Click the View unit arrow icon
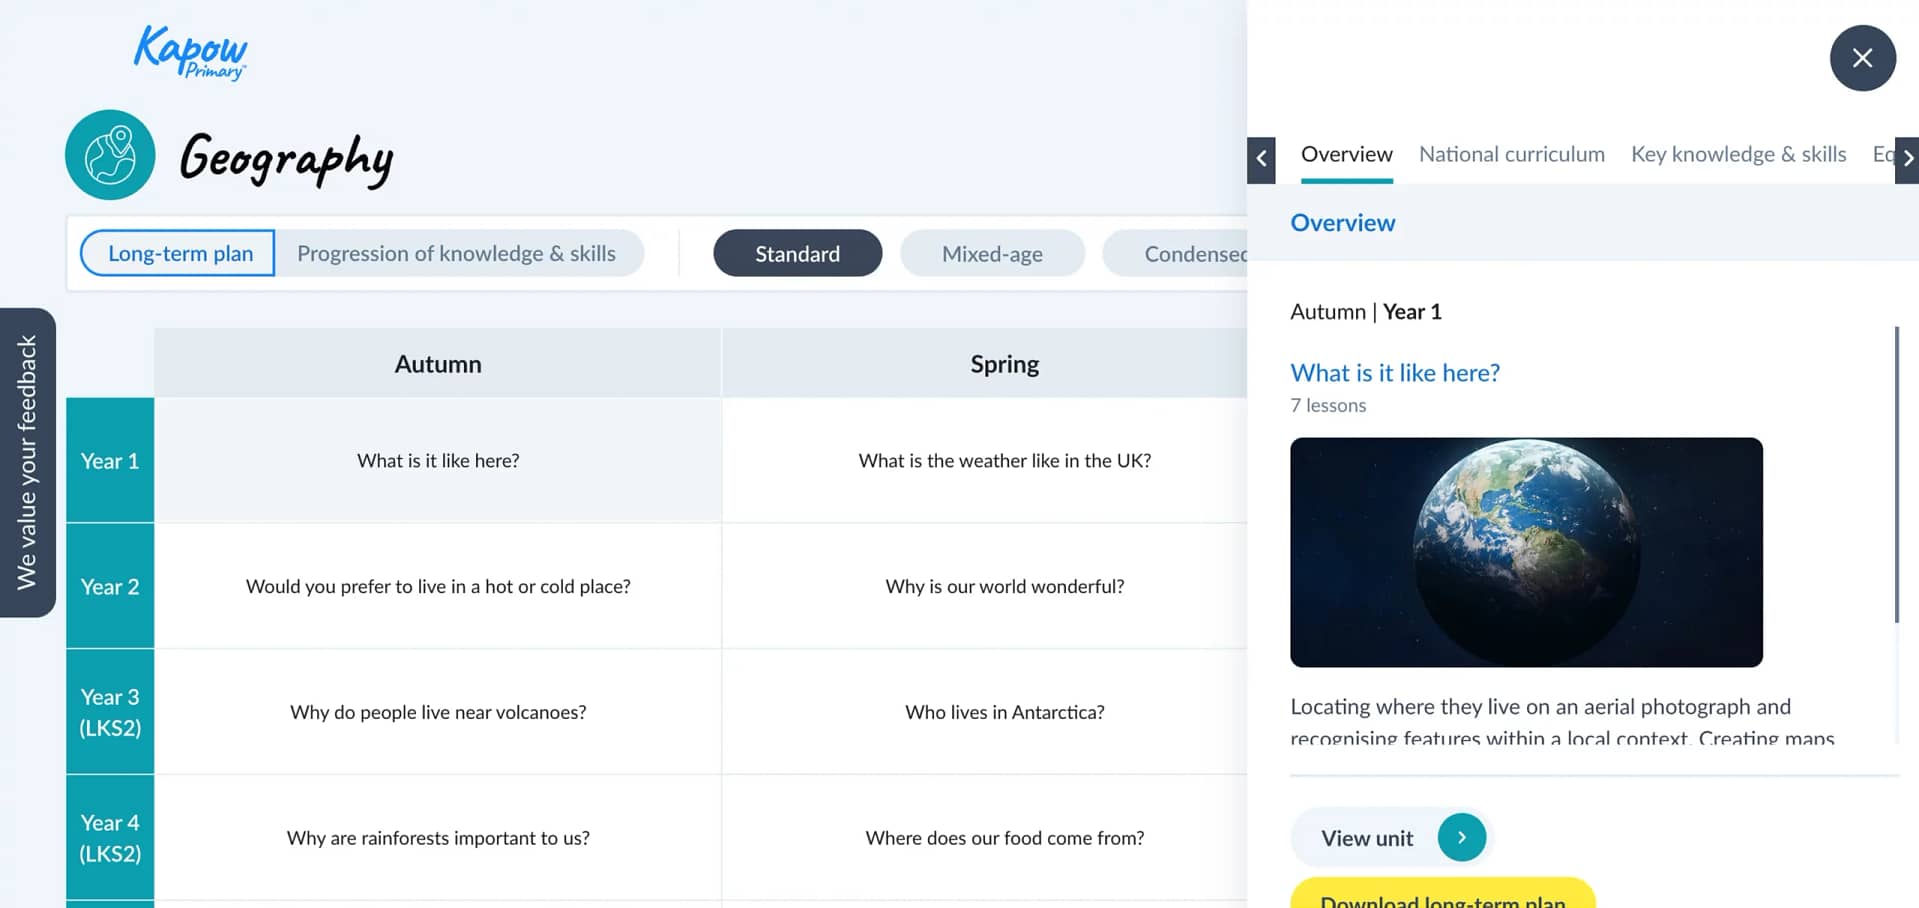1919x908 pixels. (1461, 837)
